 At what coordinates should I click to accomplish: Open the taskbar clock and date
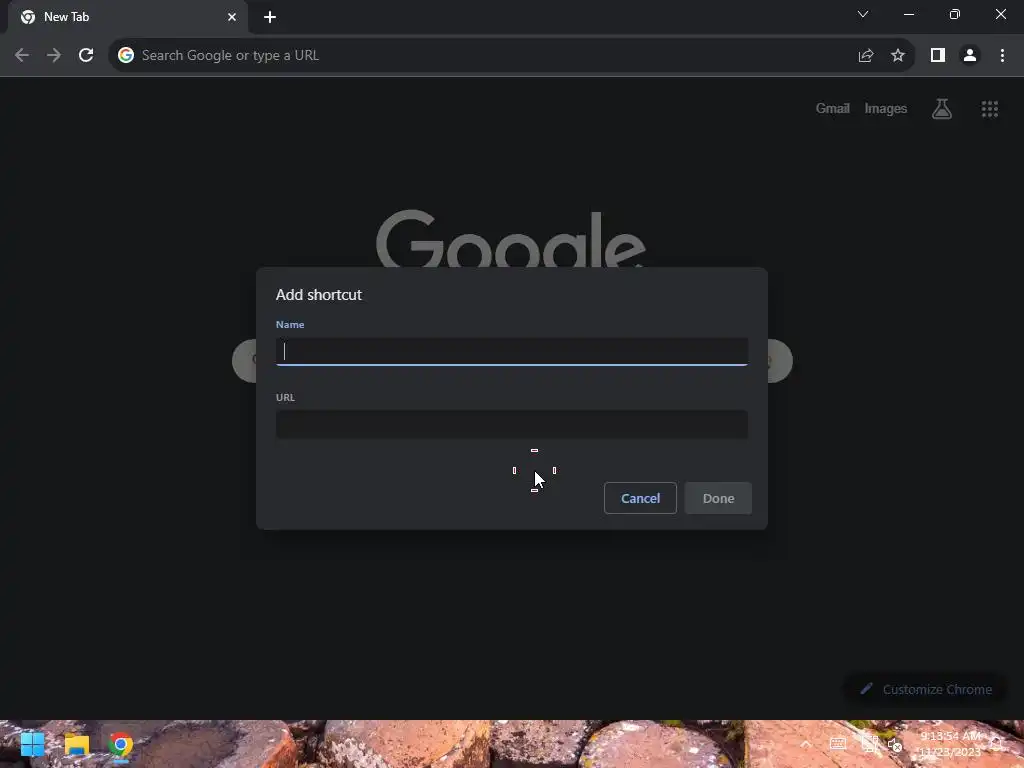pos(950,744)
